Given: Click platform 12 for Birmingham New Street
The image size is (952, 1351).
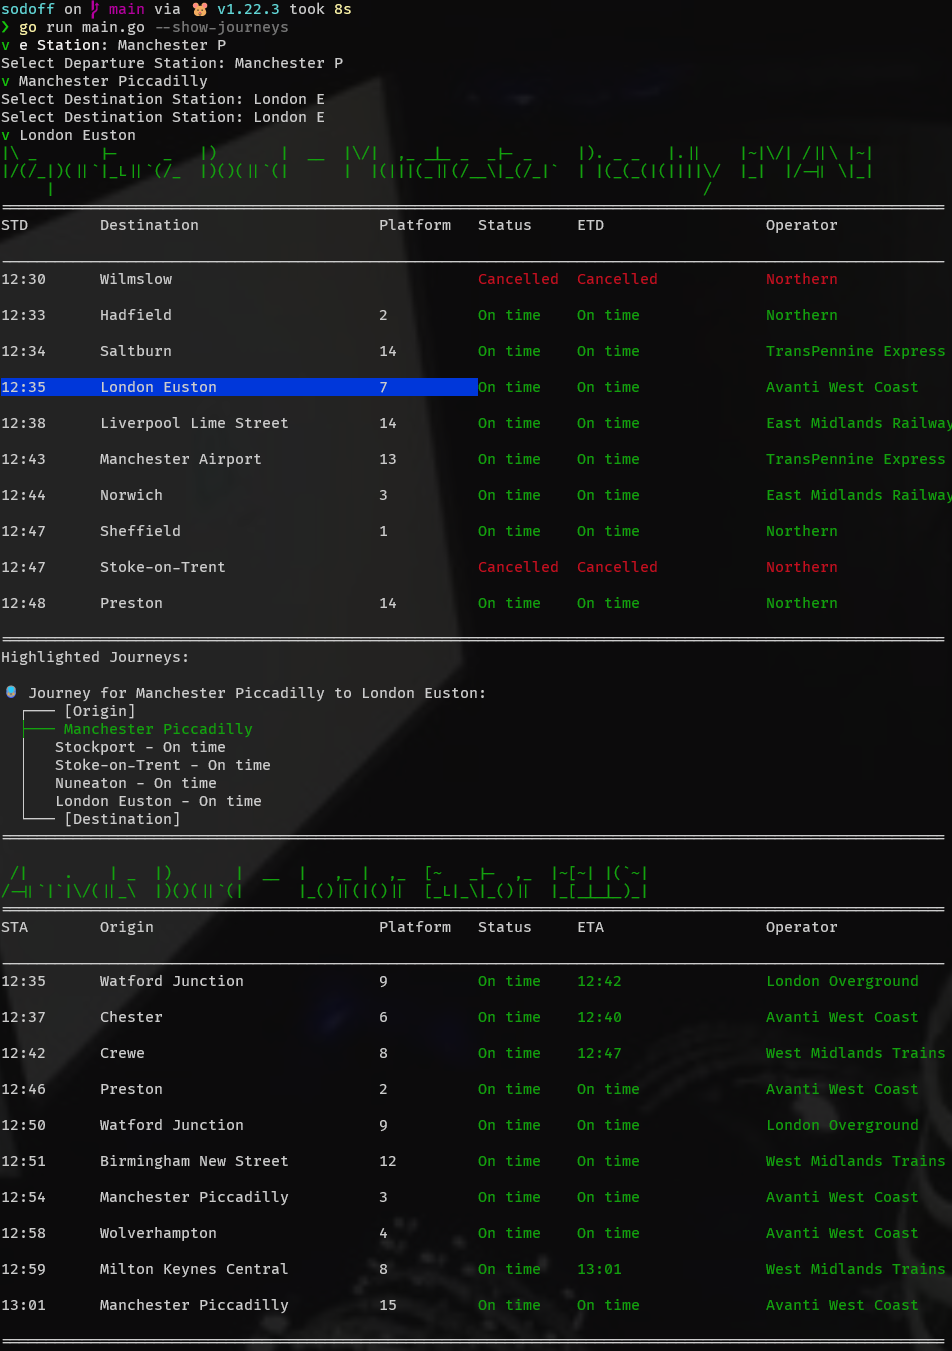Looking at the screenshot, I should [388, 1161].
